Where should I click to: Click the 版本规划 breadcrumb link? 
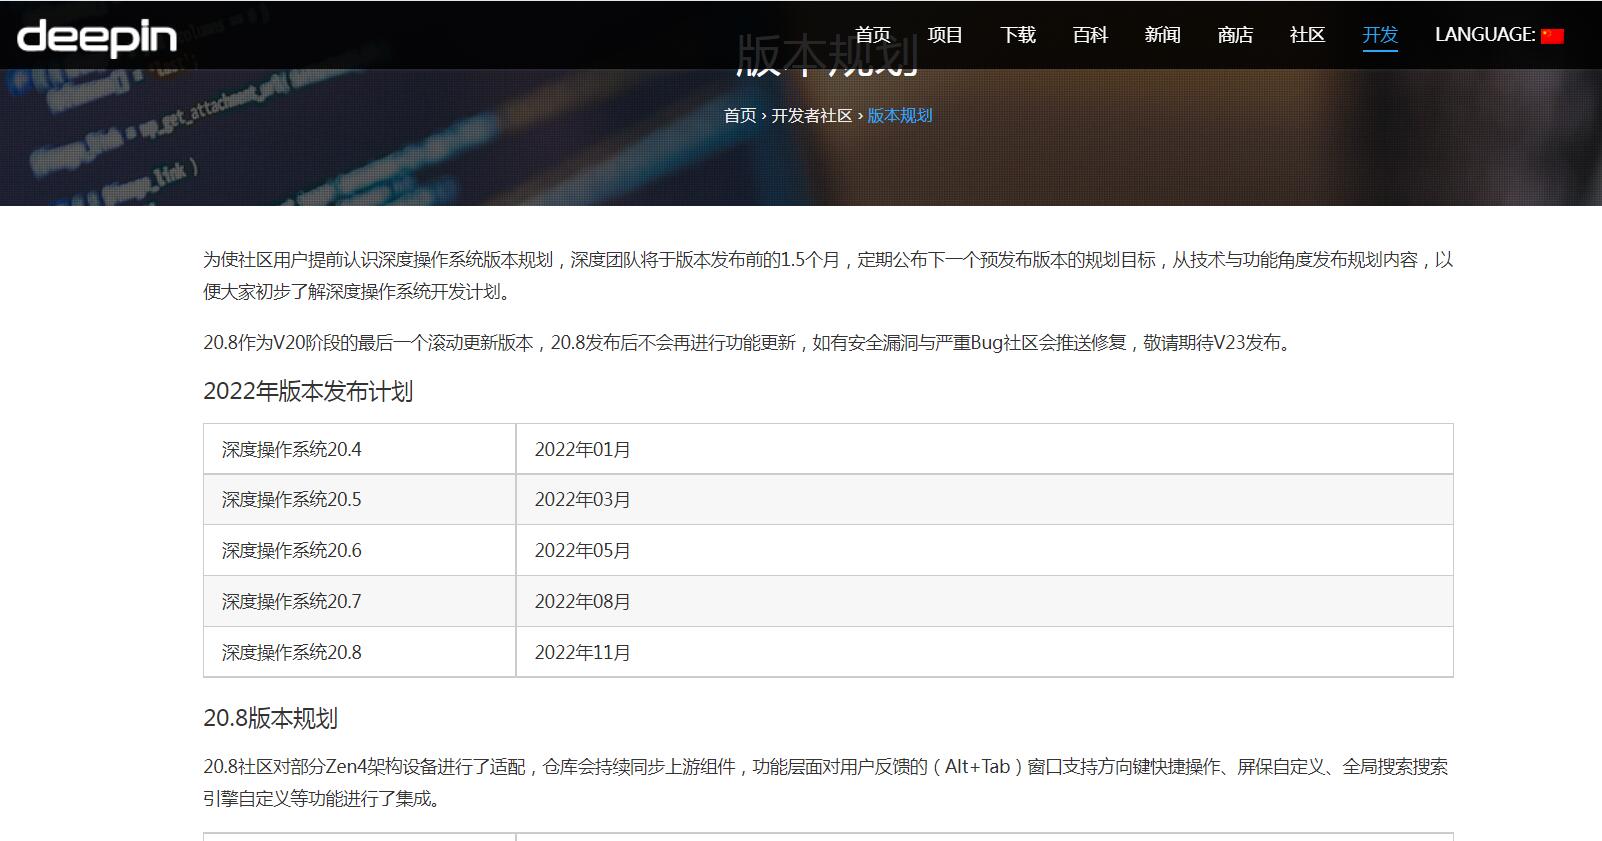899,116
